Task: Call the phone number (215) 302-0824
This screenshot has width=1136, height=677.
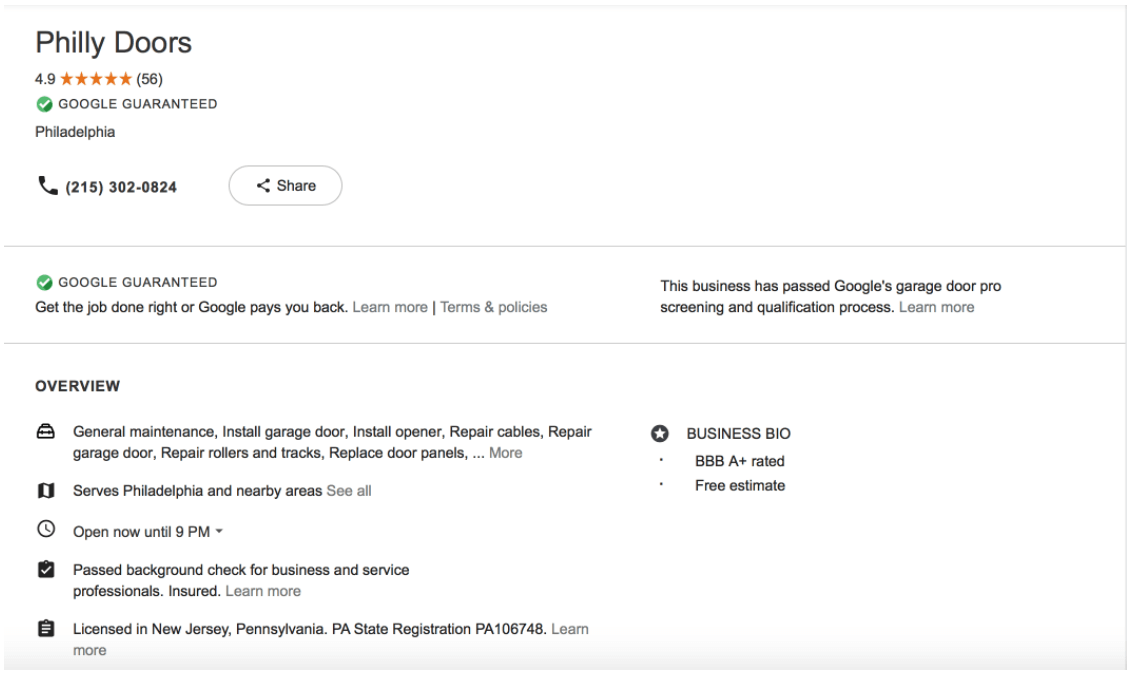Action: click(121, 187)
